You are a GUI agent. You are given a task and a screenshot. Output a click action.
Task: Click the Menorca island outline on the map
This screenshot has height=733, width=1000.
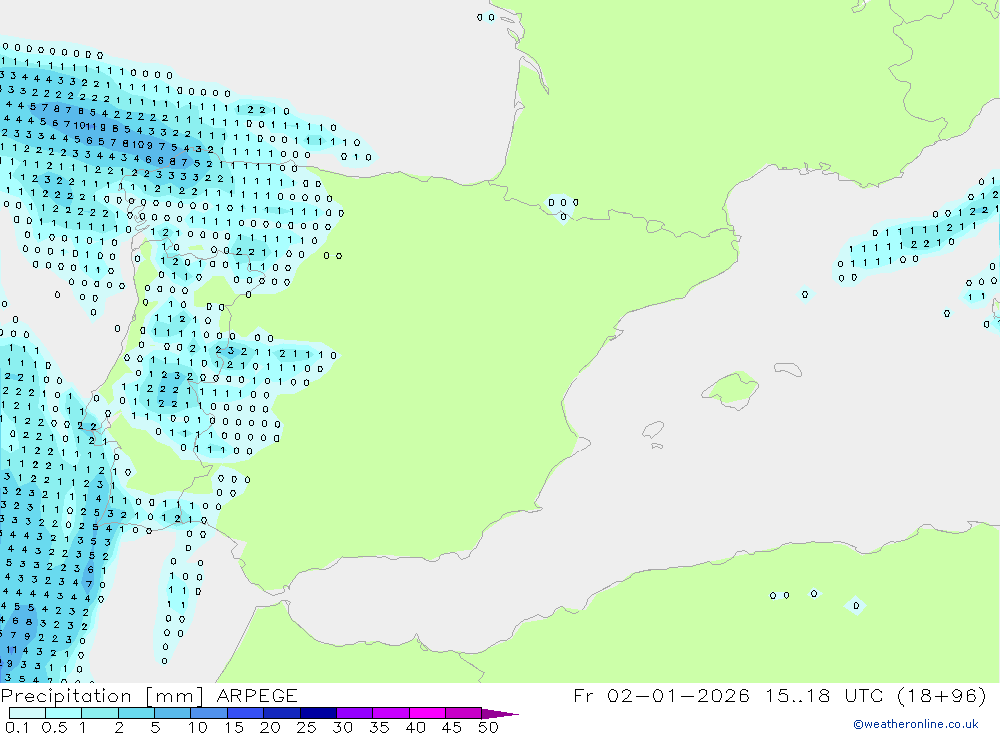pos(788,369)
